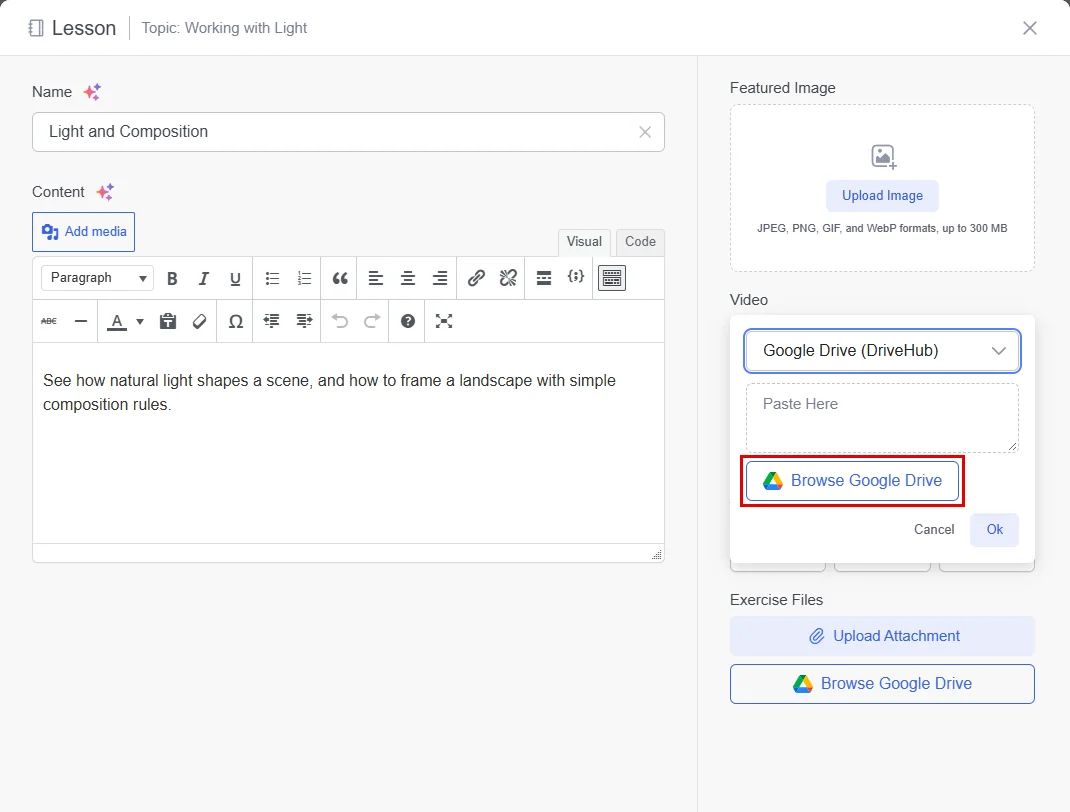Edit the Light and Composition name field
This screenshot has width=1070, height=812.
(x=348, y=132)
